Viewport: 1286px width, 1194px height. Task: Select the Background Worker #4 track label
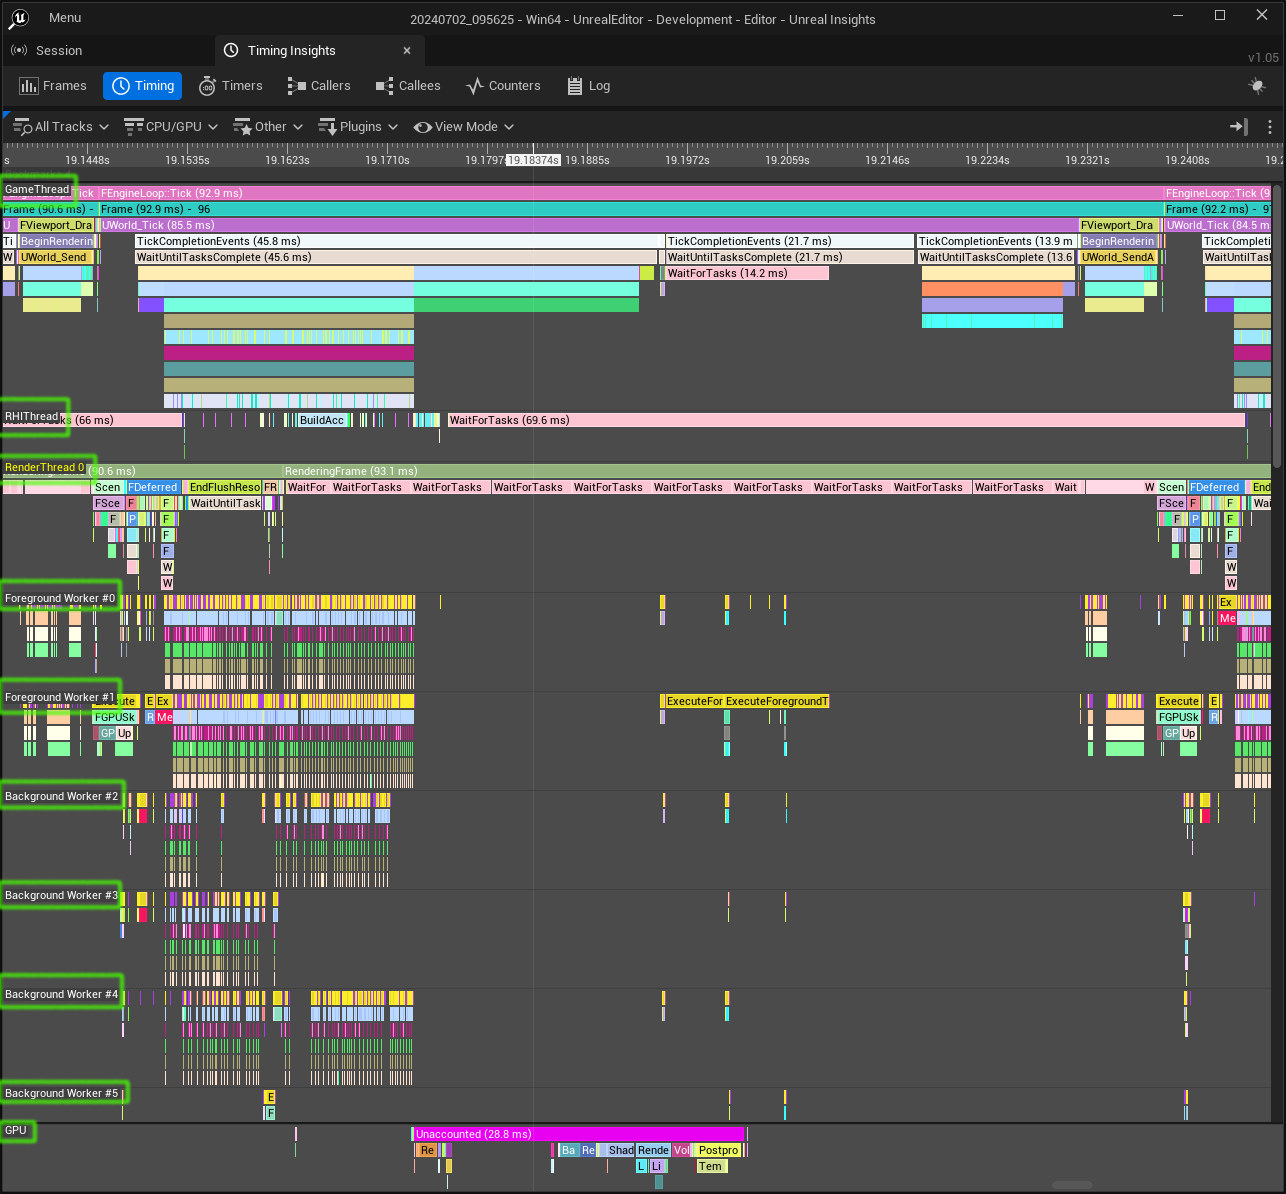[61, 994]
